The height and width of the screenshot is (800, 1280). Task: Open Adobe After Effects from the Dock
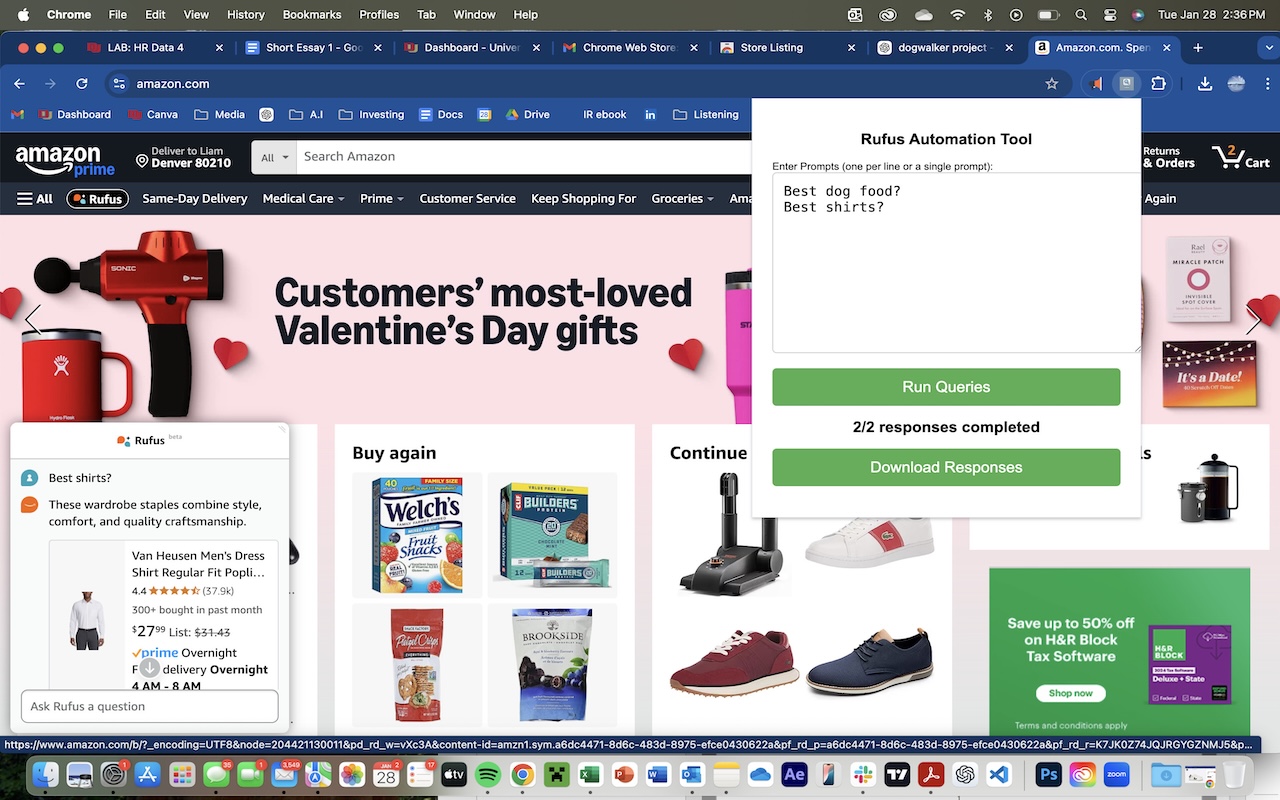tap(794, 774)
